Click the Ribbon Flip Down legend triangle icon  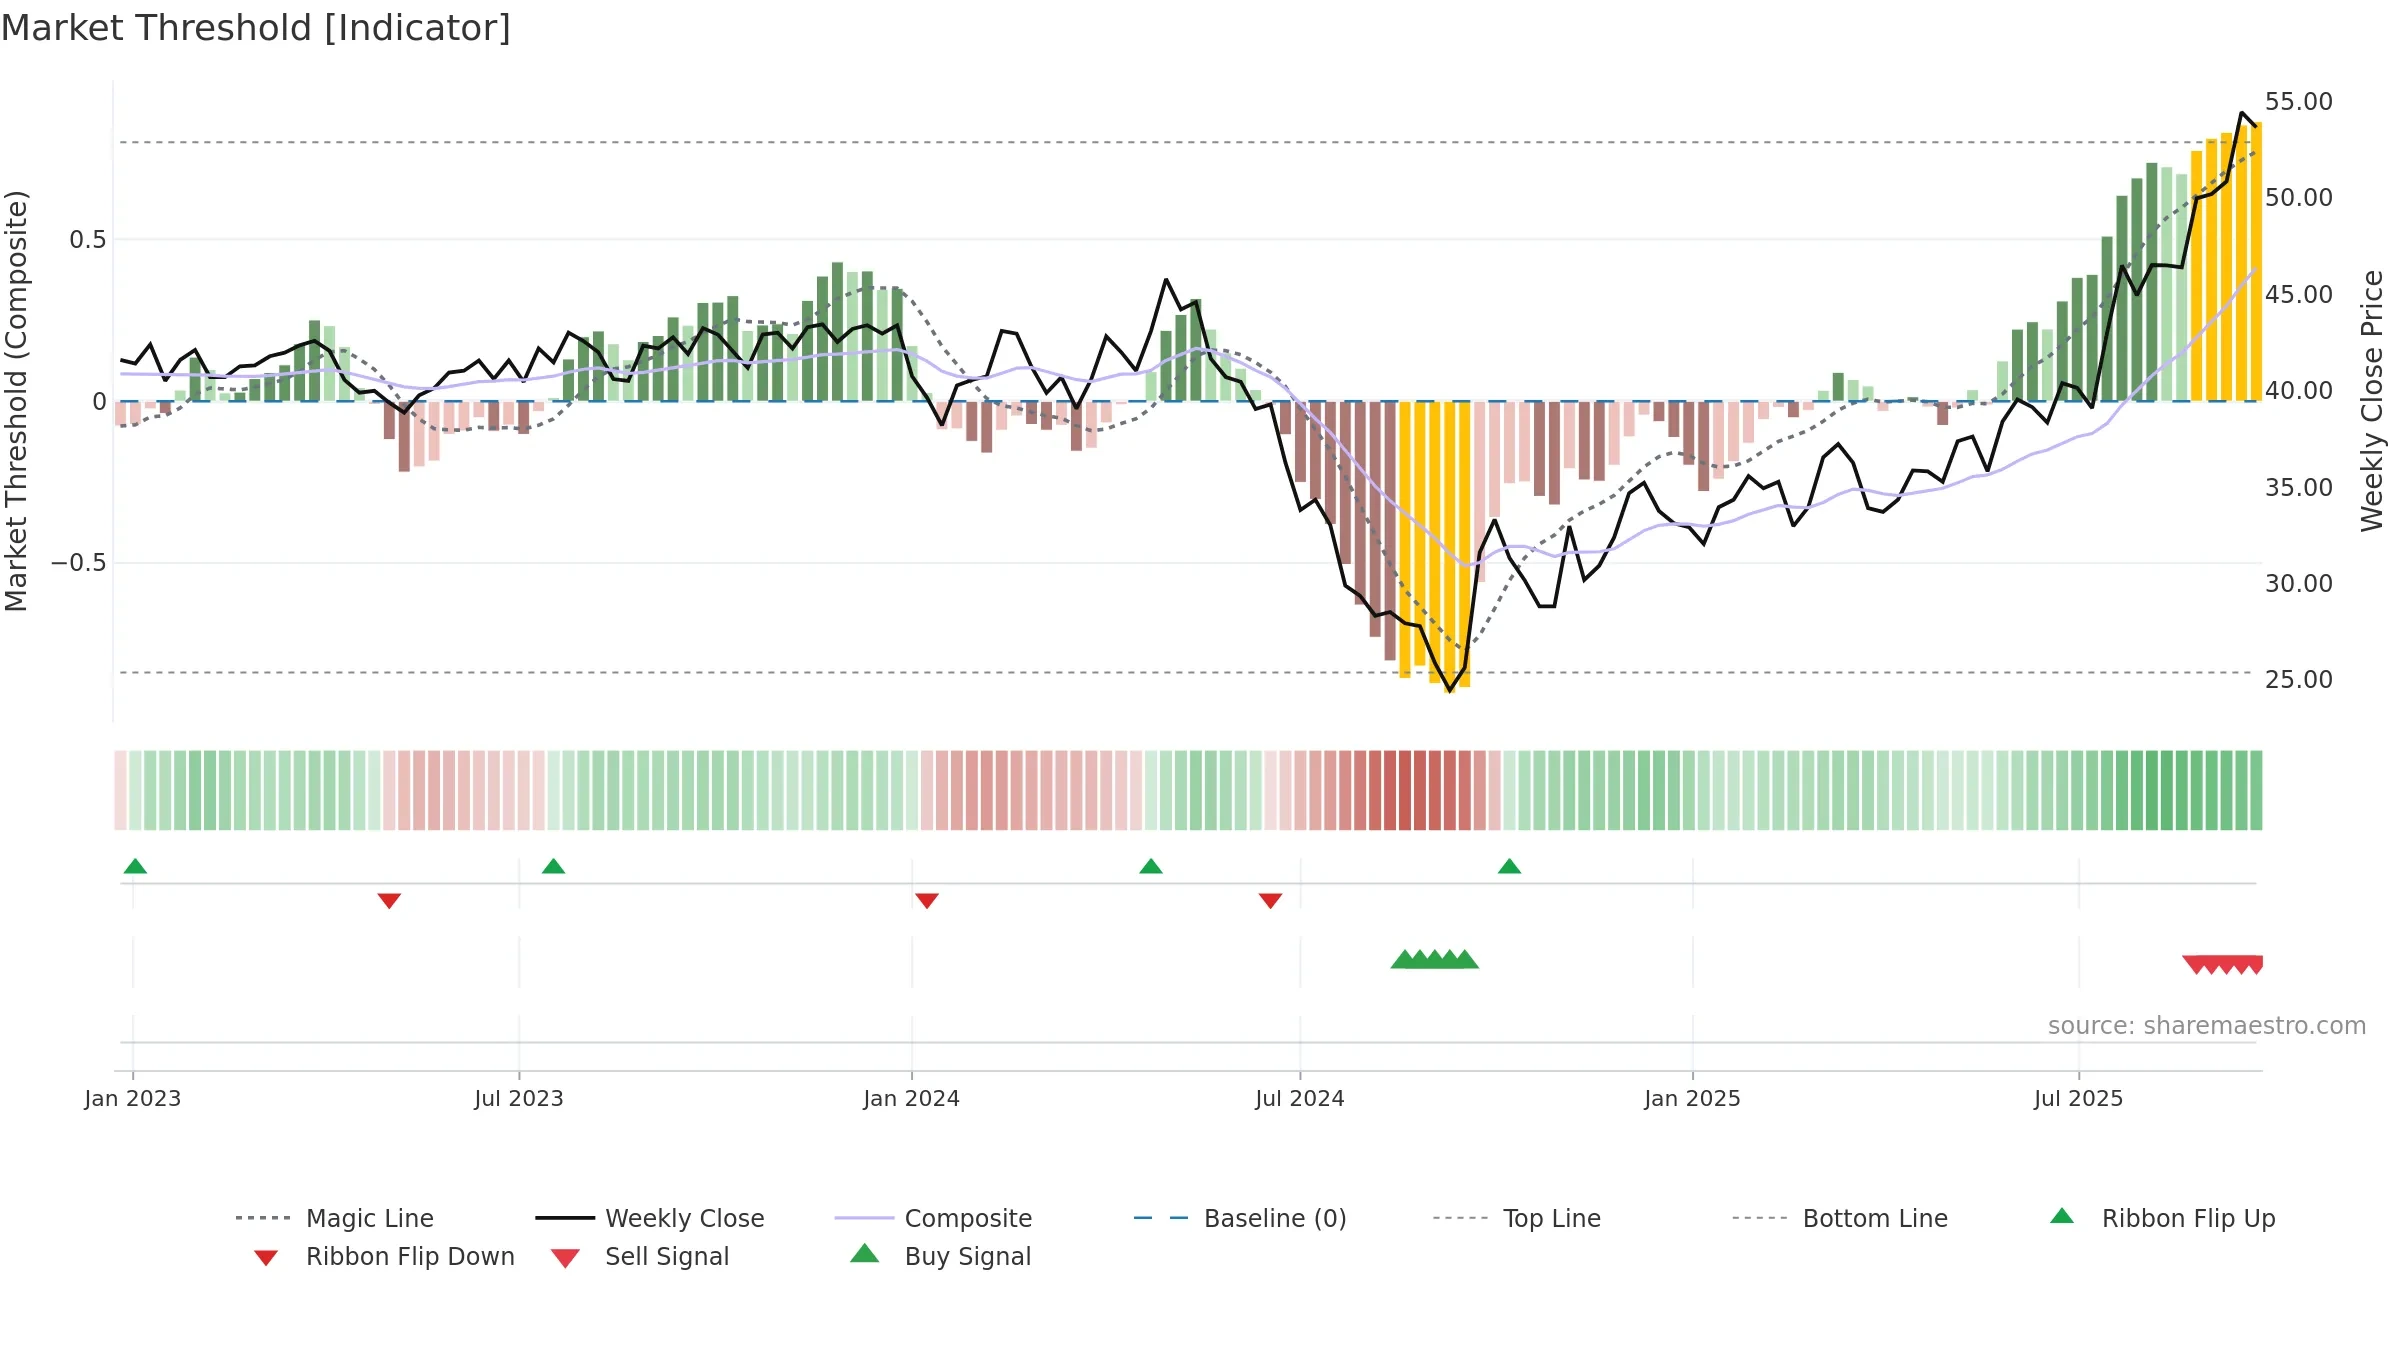click(266, 1258)
